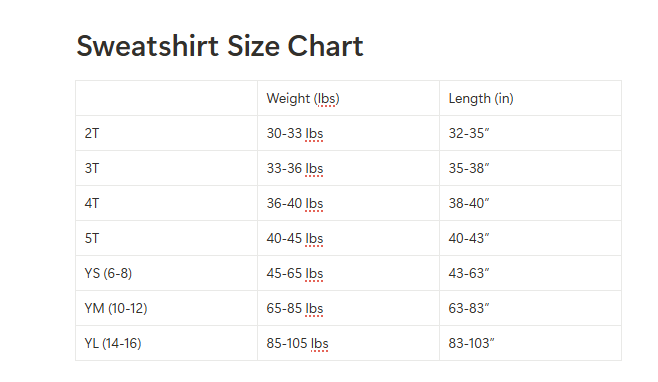Click the 4T size cell
Viewport: 658px width, 382px height.
coord(166,203)
